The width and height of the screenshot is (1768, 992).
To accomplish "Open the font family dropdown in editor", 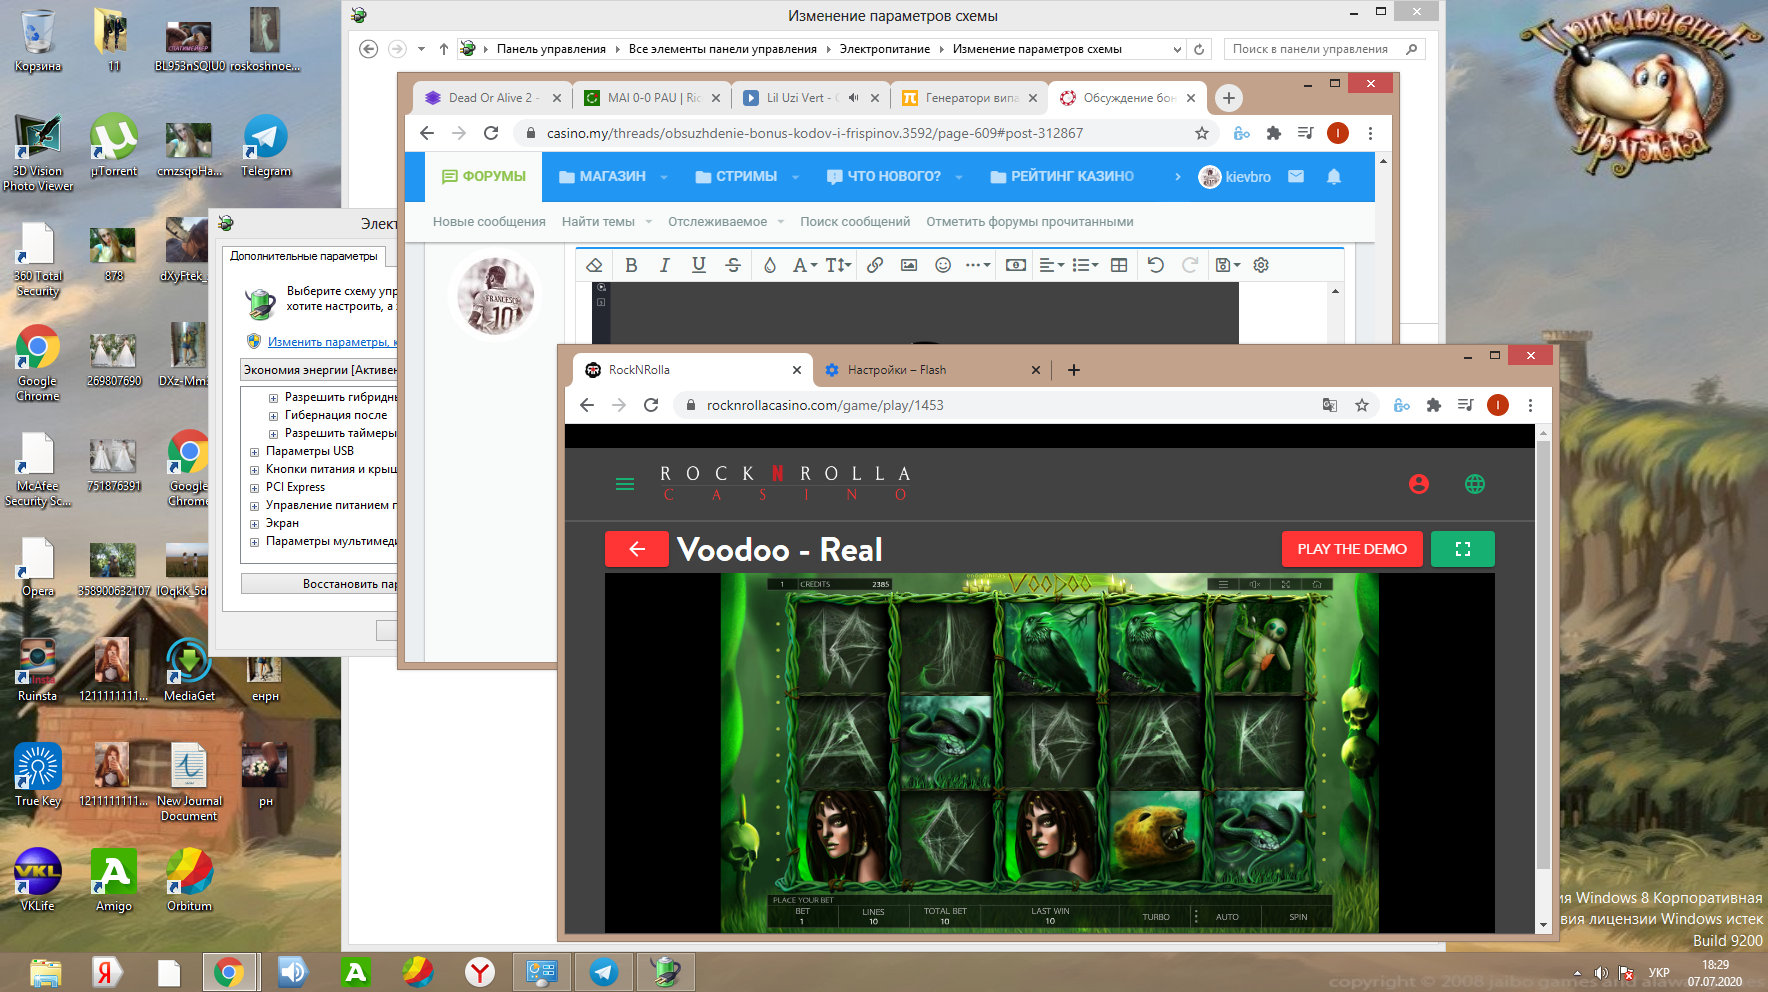I will click(805, 265).
